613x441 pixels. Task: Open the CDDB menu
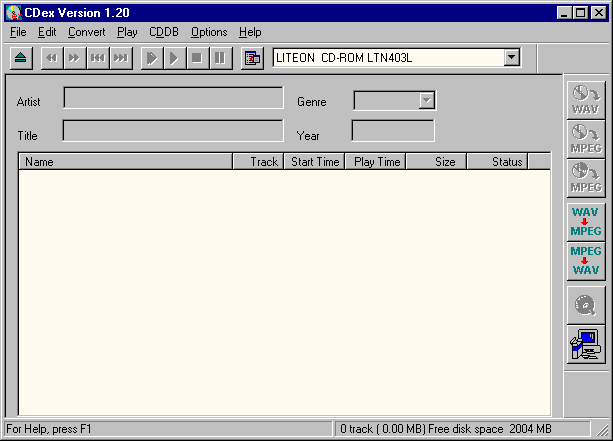coord(164,32)
